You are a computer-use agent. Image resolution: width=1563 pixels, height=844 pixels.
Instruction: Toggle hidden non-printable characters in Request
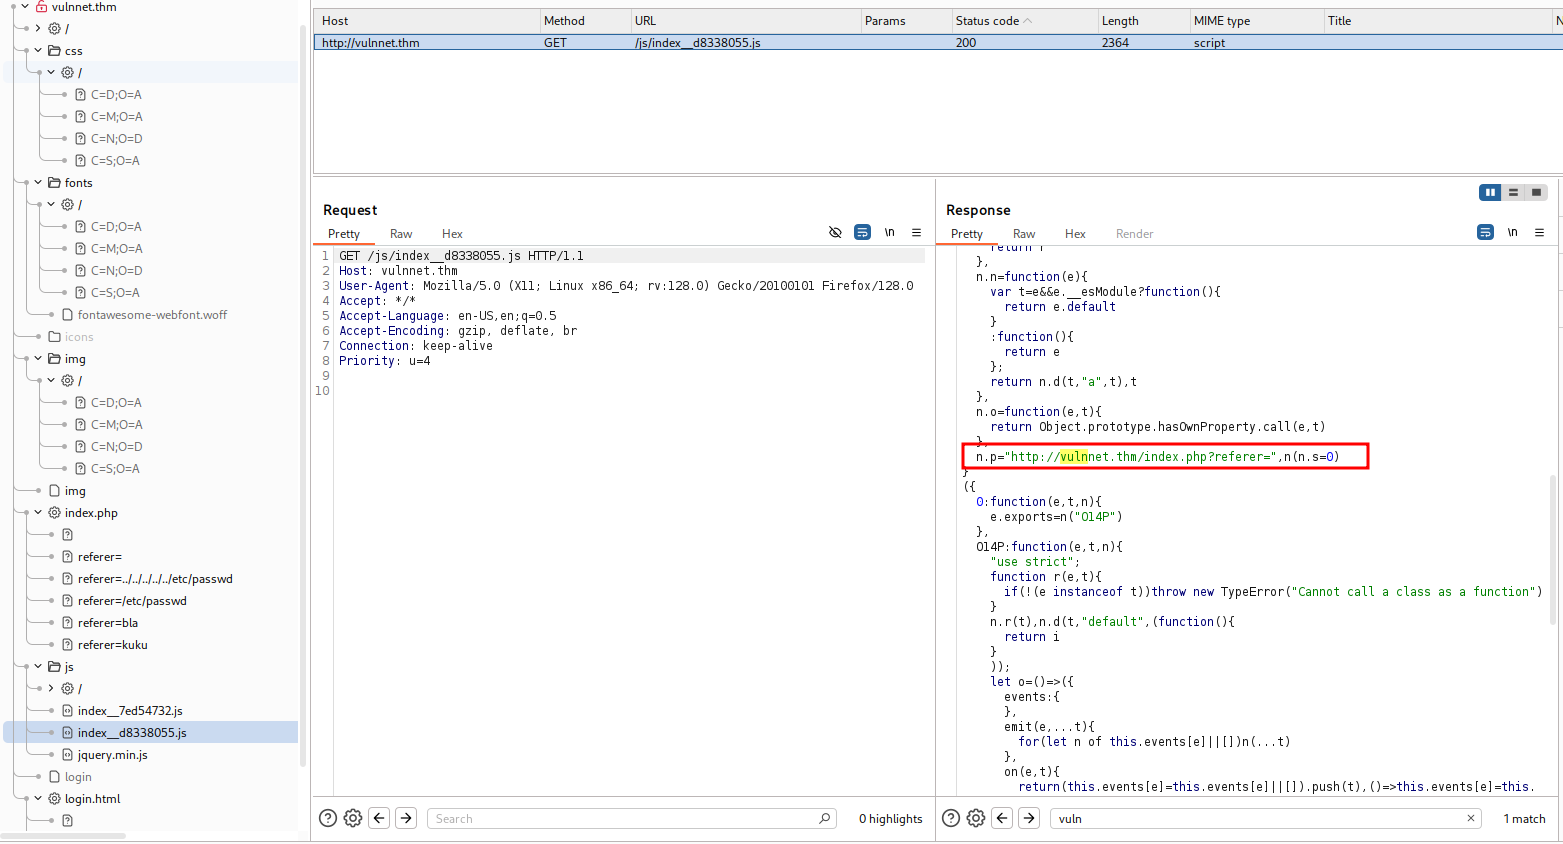(835, 232)
